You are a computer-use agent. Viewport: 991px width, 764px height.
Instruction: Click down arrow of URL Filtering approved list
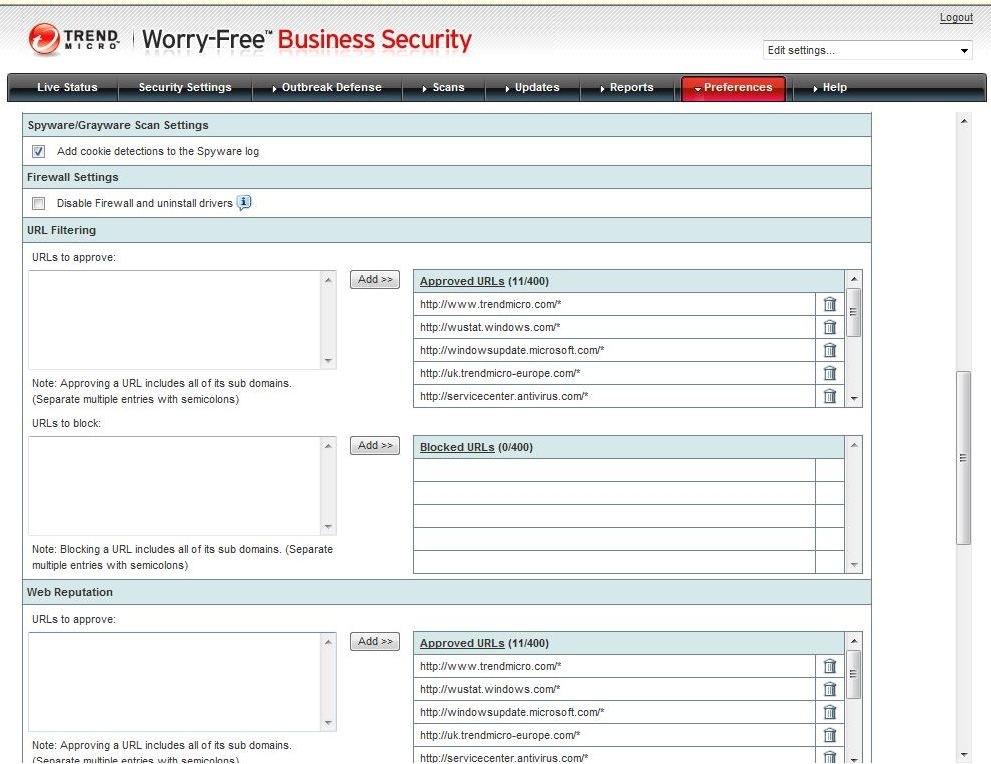(854, 399)
